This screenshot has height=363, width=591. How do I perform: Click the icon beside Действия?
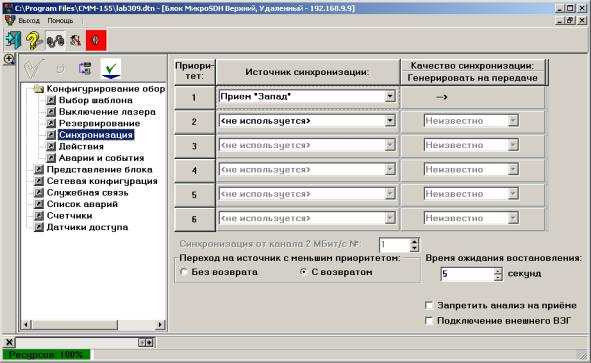[51, 146]
